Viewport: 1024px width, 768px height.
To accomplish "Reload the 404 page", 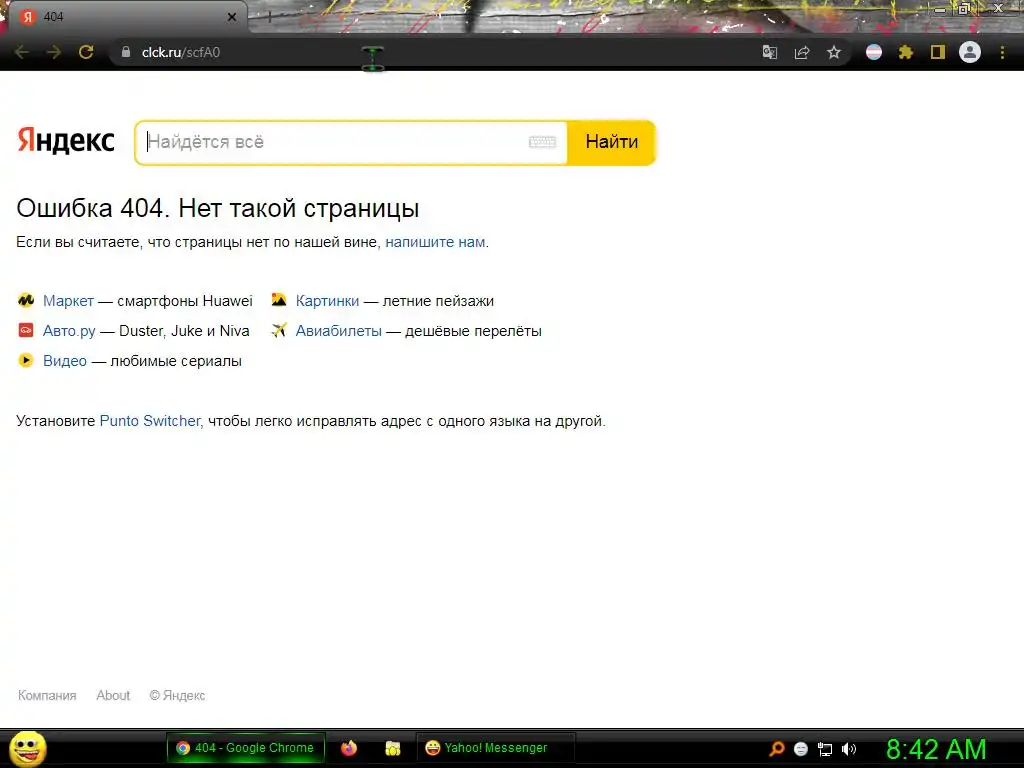I will click(x=86, y=52).
